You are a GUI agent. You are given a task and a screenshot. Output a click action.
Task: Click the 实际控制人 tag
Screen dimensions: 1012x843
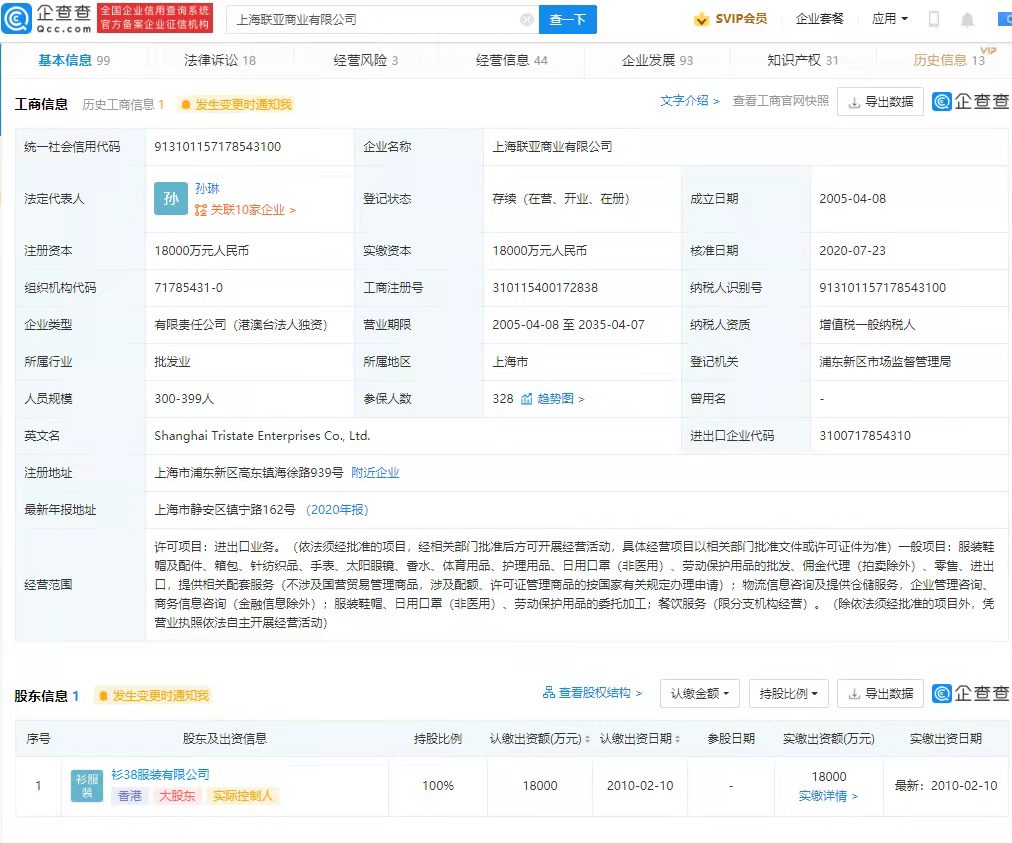coord(243,796)
